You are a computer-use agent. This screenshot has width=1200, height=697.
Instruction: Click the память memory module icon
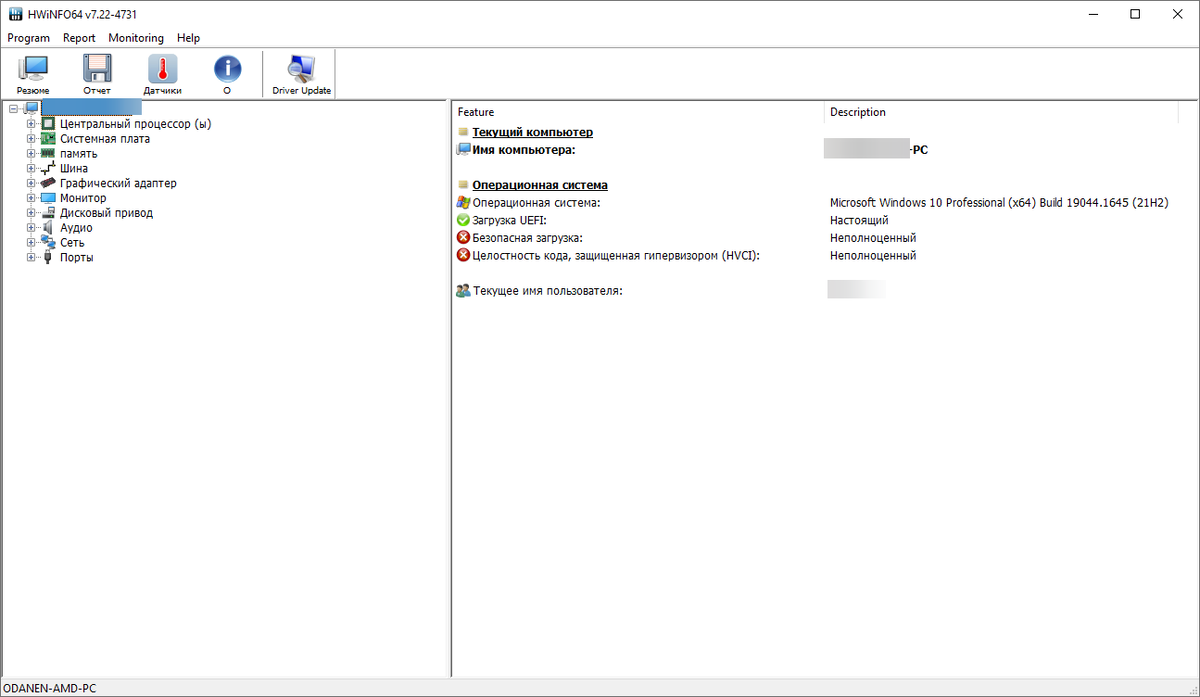point(48,154)
